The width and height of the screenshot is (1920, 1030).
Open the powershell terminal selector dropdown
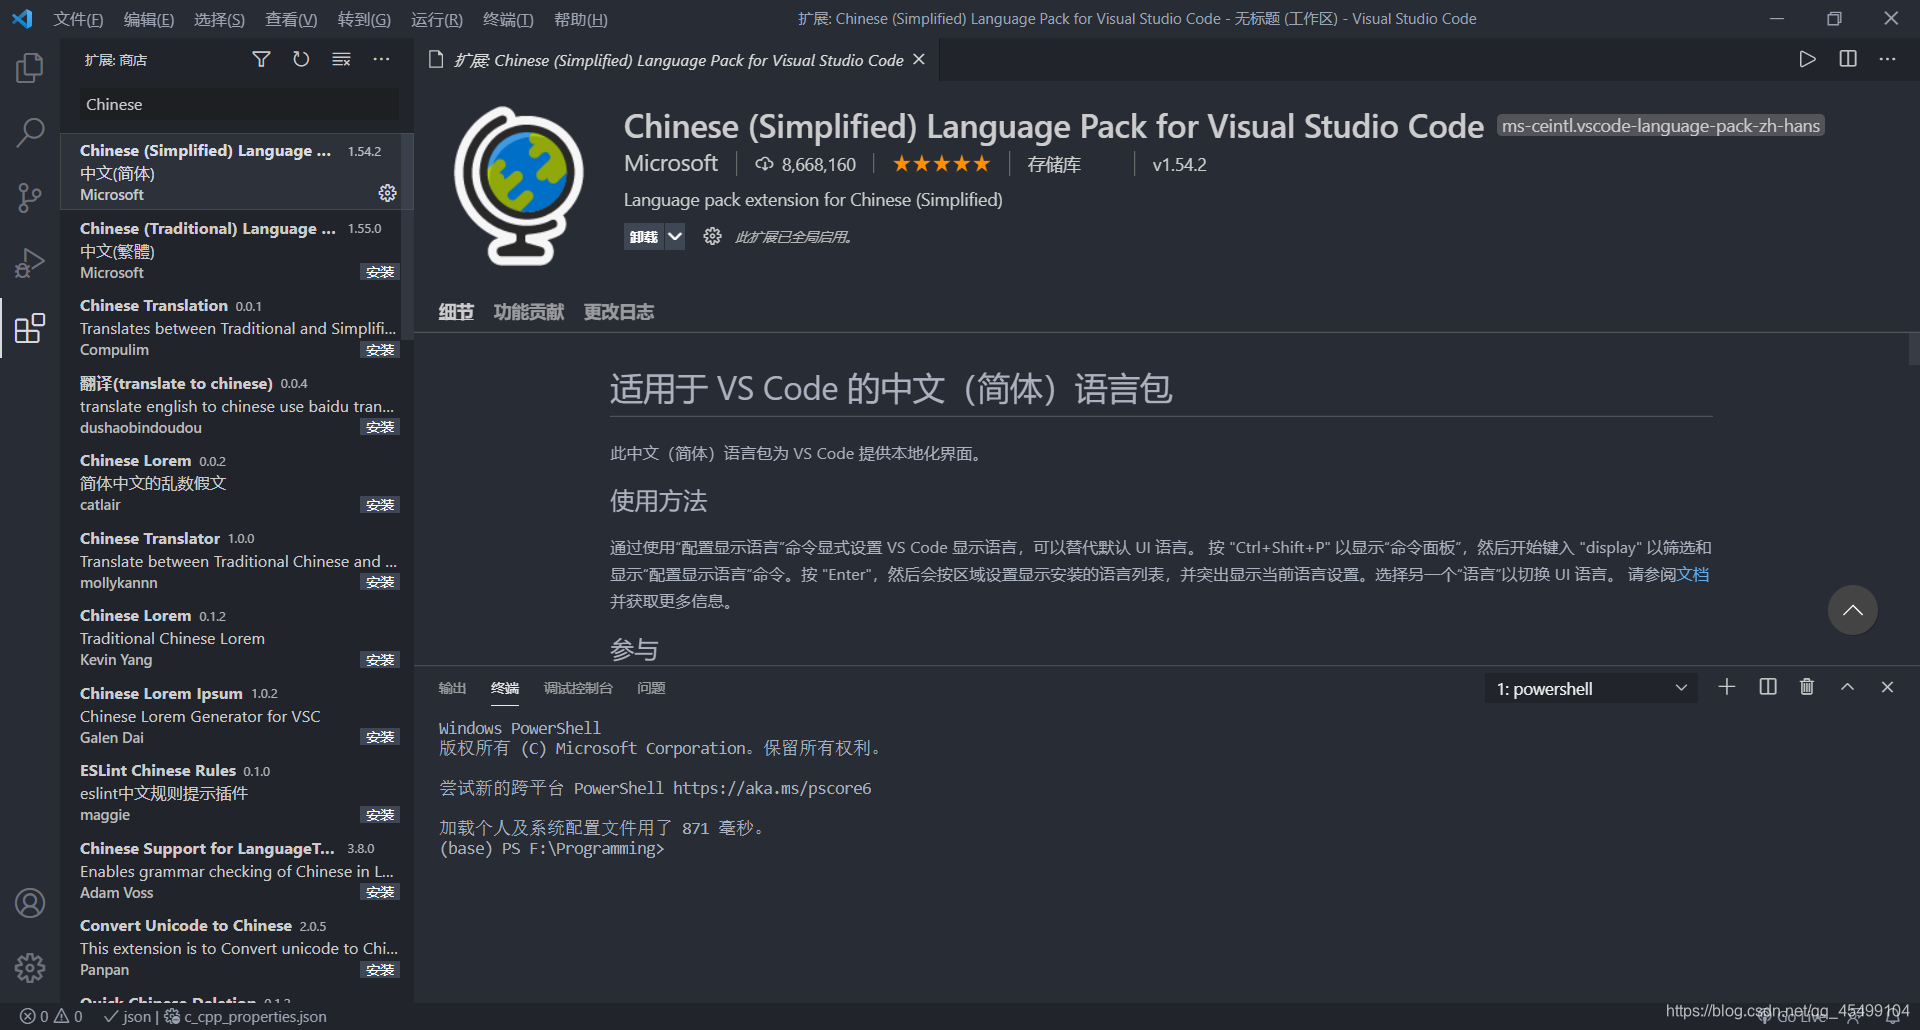tap(1591, 688)
